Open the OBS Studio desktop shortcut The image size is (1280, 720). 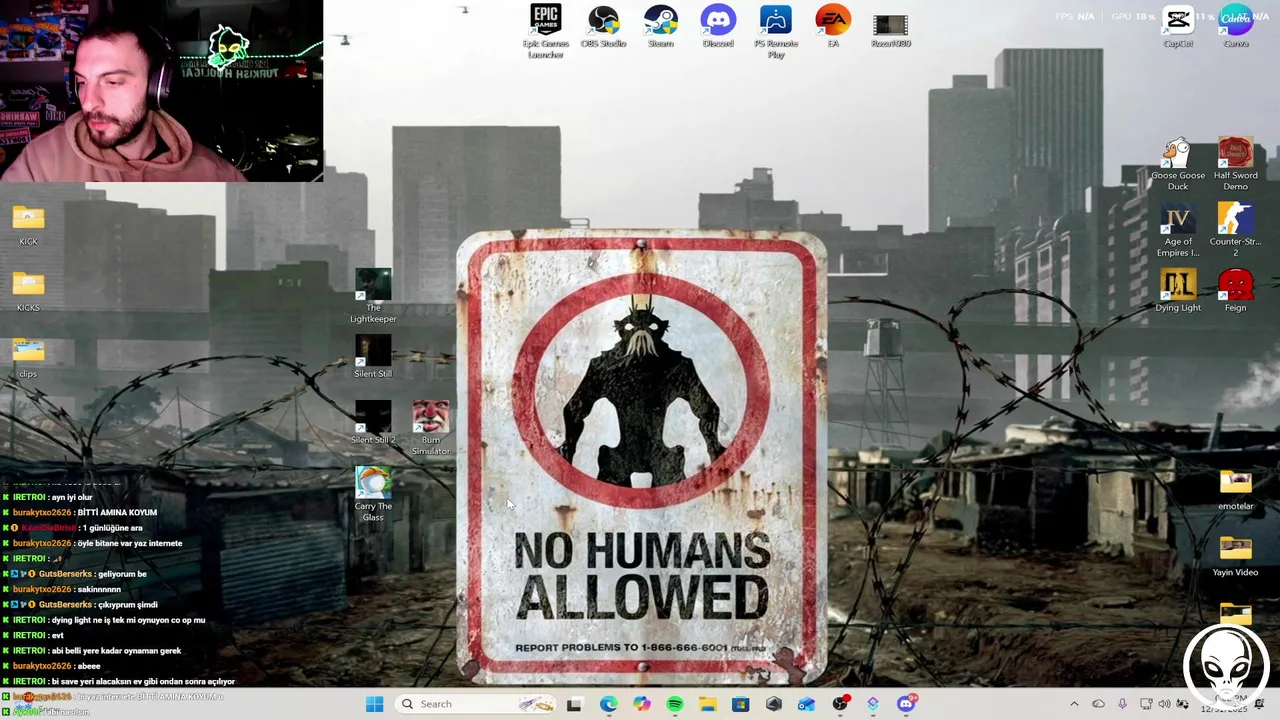(603, 27)
